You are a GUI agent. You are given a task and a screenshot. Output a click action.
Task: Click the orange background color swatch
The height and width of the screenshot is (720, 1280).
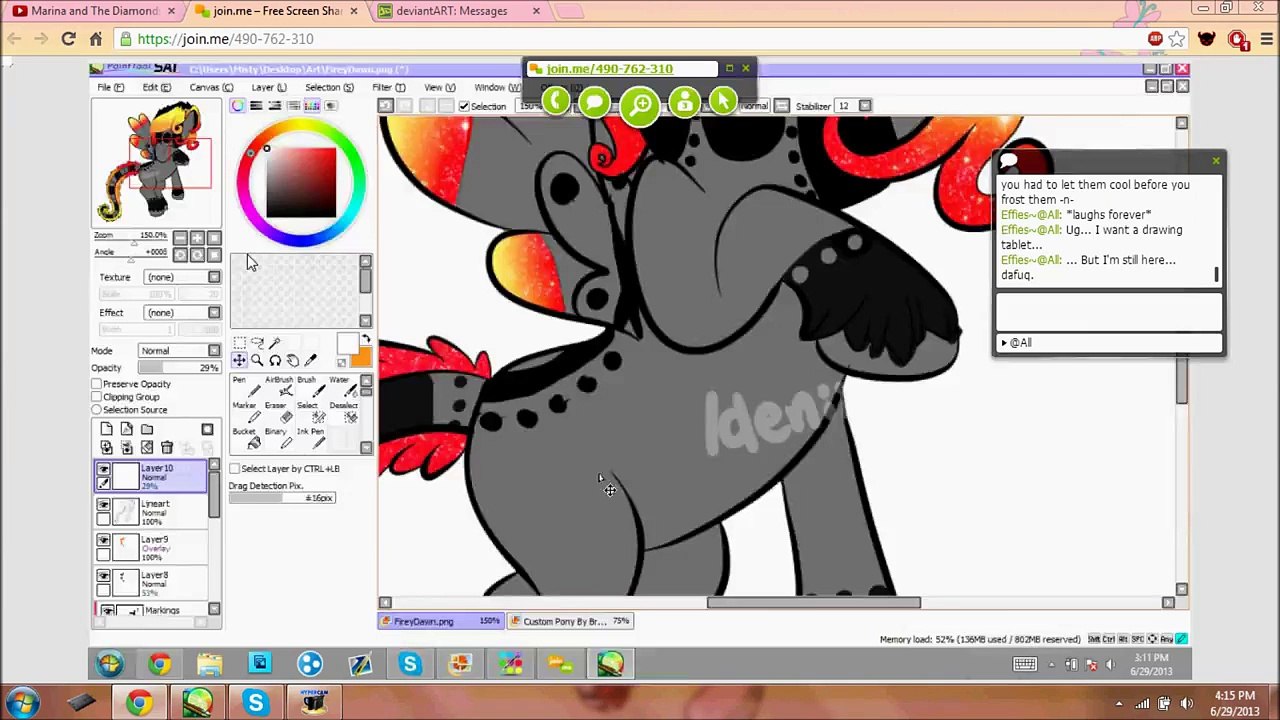(361, 357)
